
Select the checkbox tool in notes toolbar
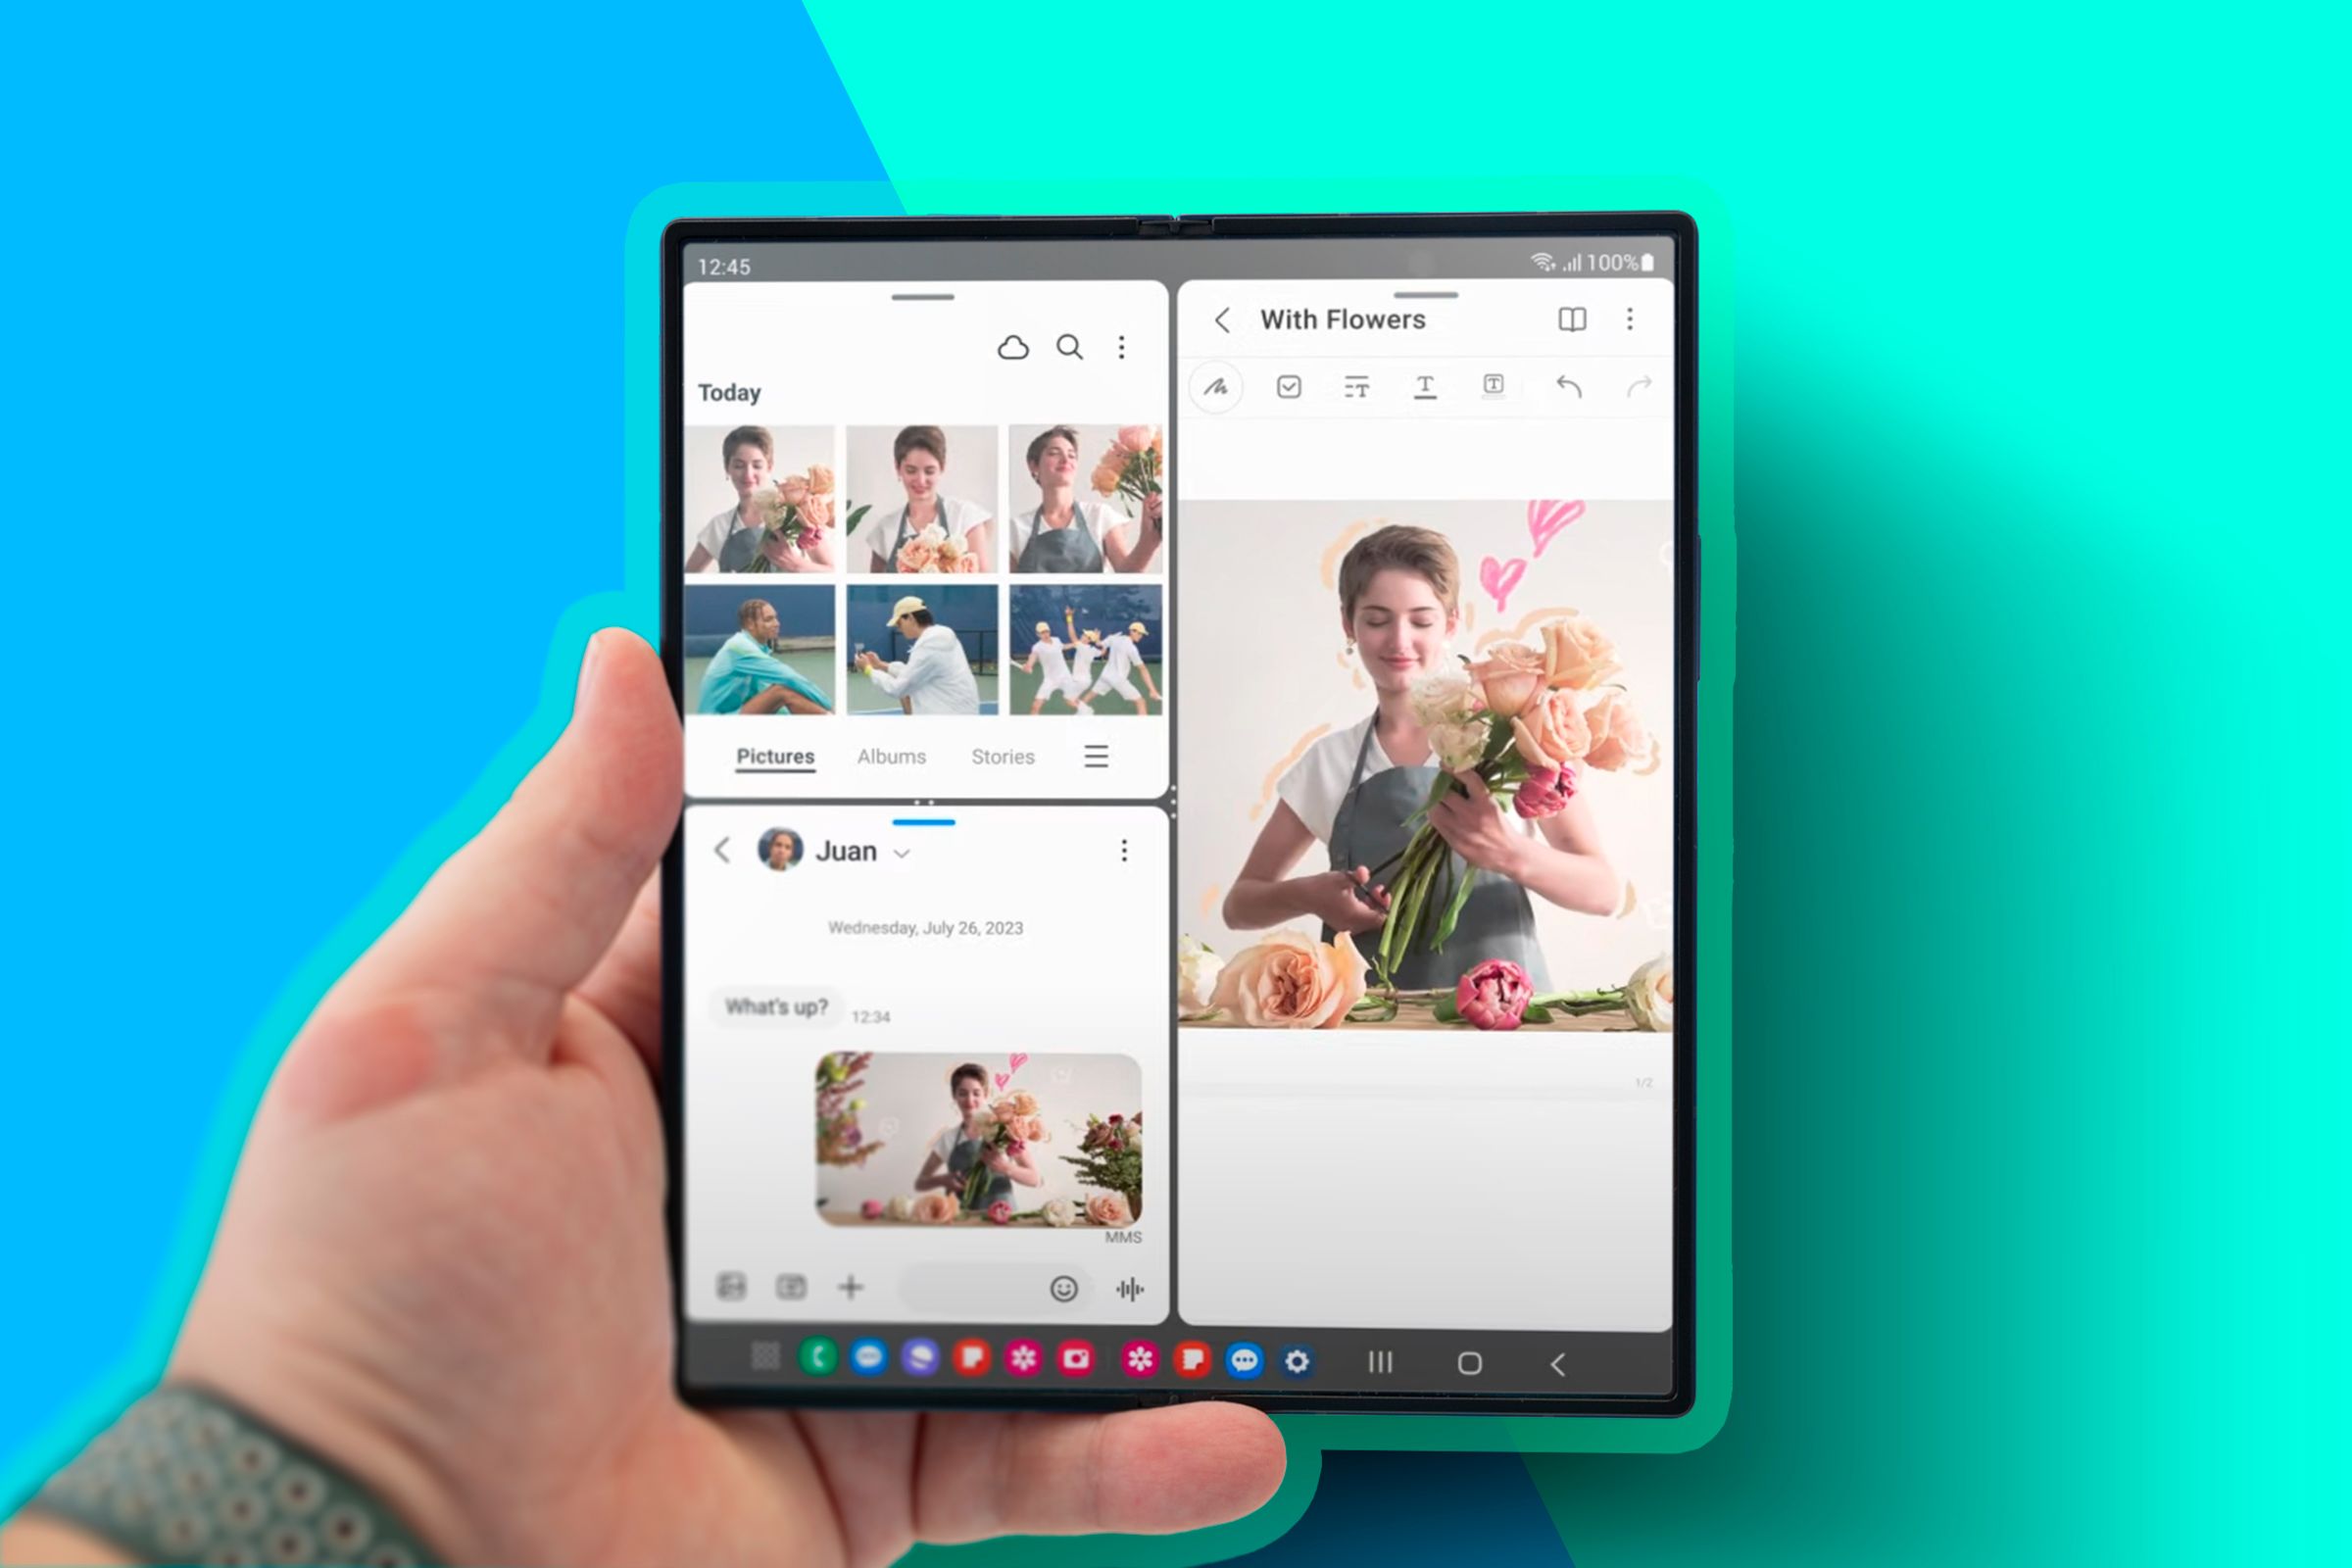click(1288, 387)
